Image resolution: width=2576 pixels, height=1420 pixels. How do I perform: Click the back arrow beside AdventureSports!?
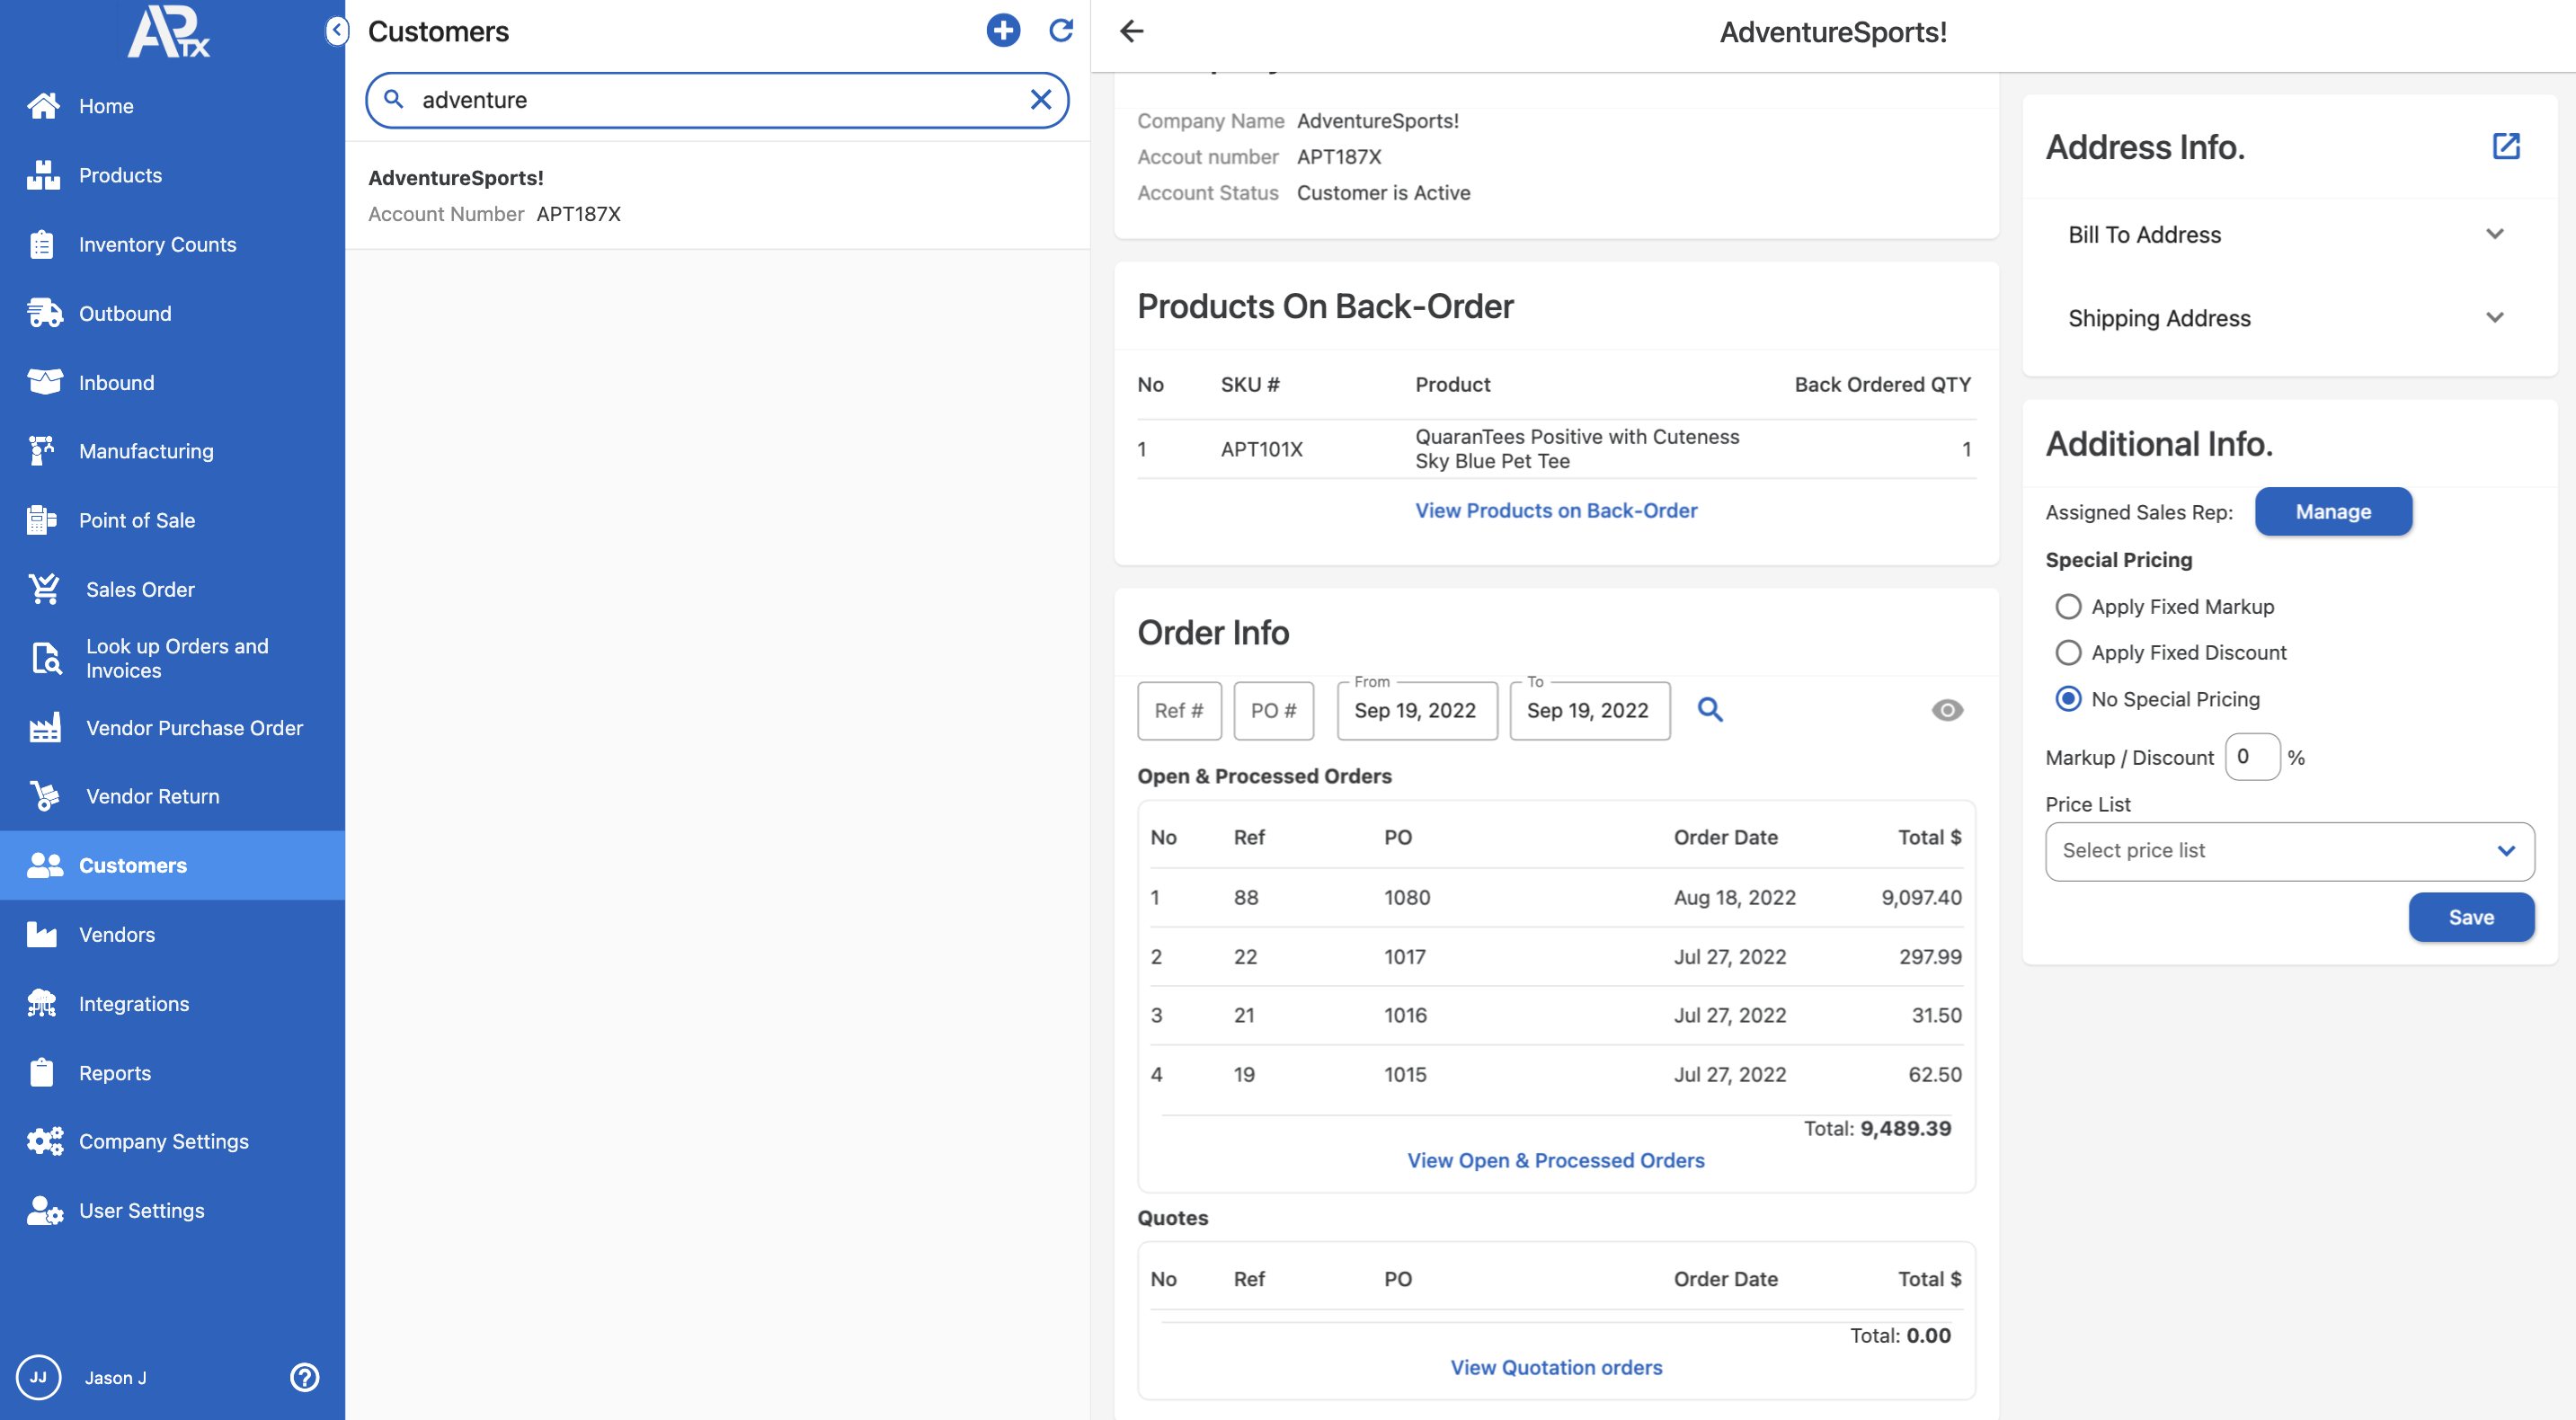tap(1131, 31)
